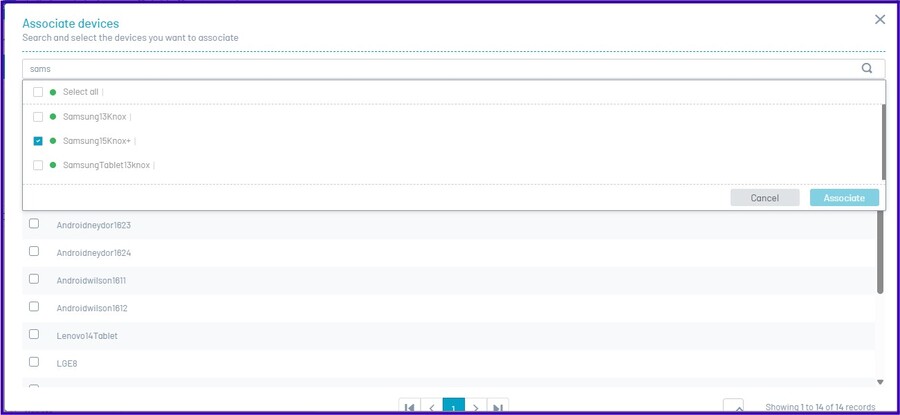Uncheck the Samsung15Knox+ device
Screen dimensions: 900x415
pyautogui.click(x=38, y=141)
